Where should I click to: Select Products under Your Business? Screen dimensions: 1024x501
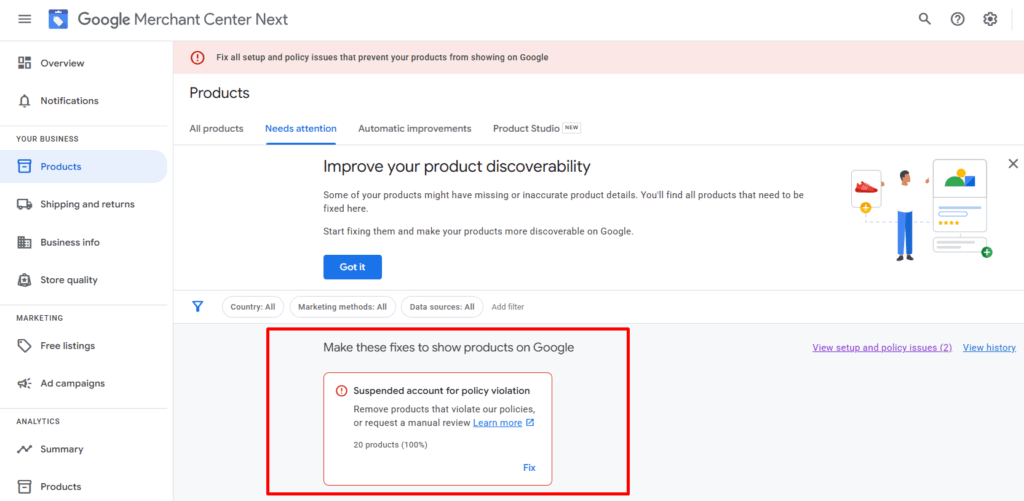[x=84, y=167]
